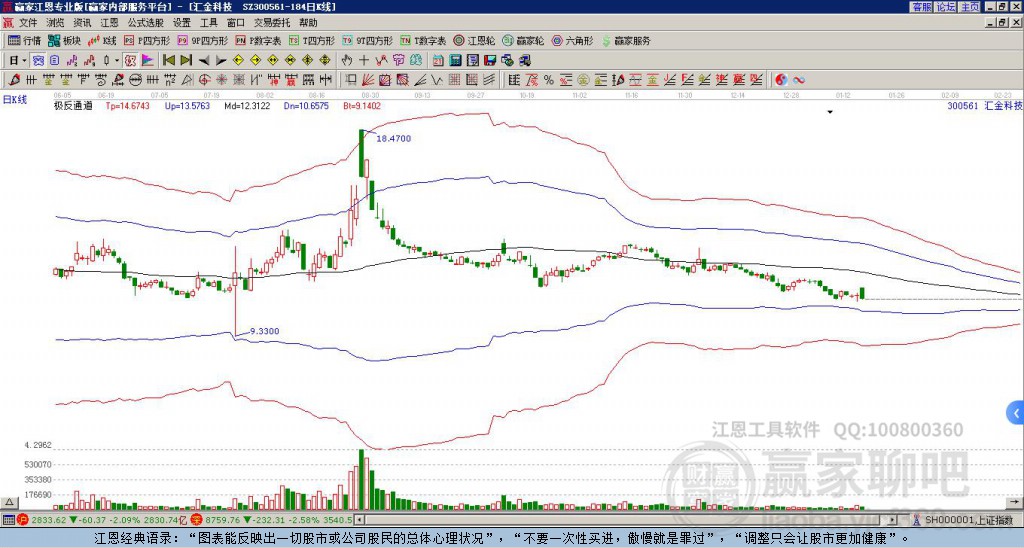This screenshot has width=1024, height=548.
Task: Toggle the highlighted blue chart-mode icon
Action: (x=38, y=61)
